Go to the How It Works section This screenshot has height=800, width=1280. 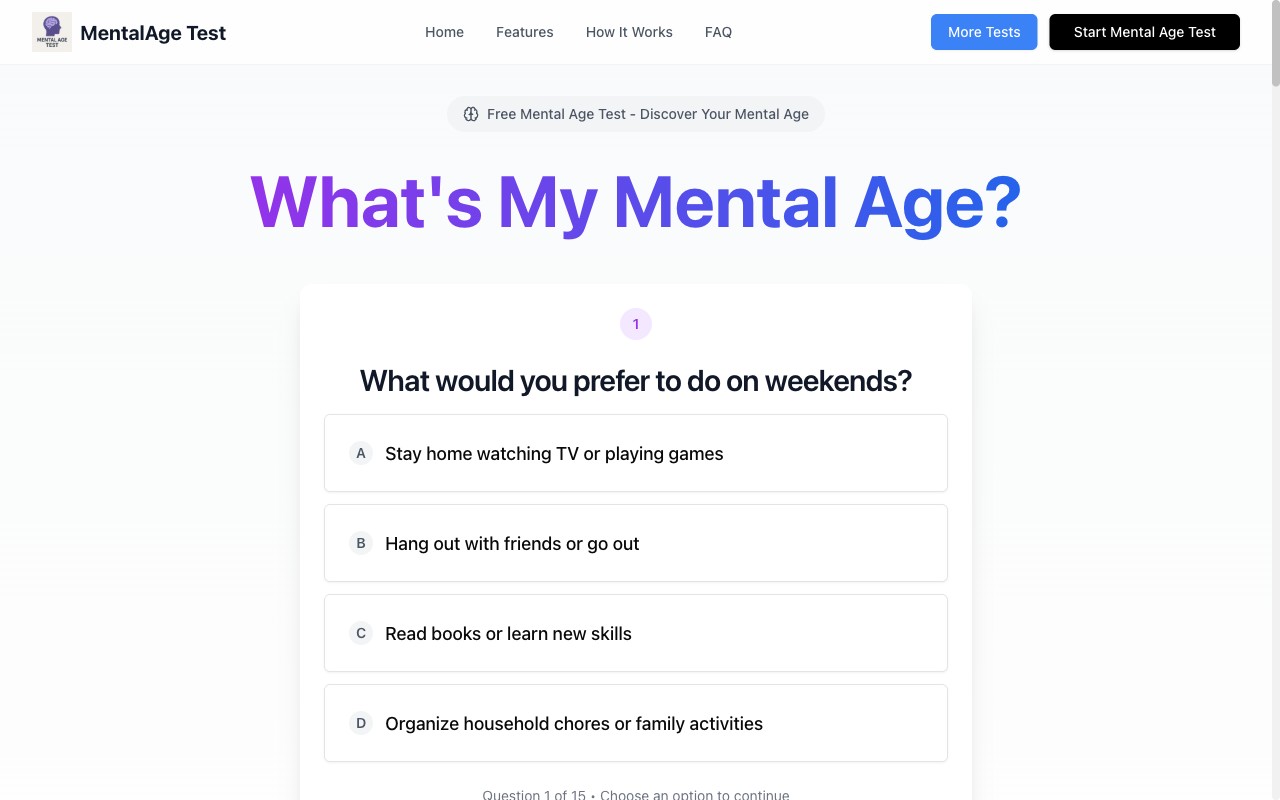point(629,32)
